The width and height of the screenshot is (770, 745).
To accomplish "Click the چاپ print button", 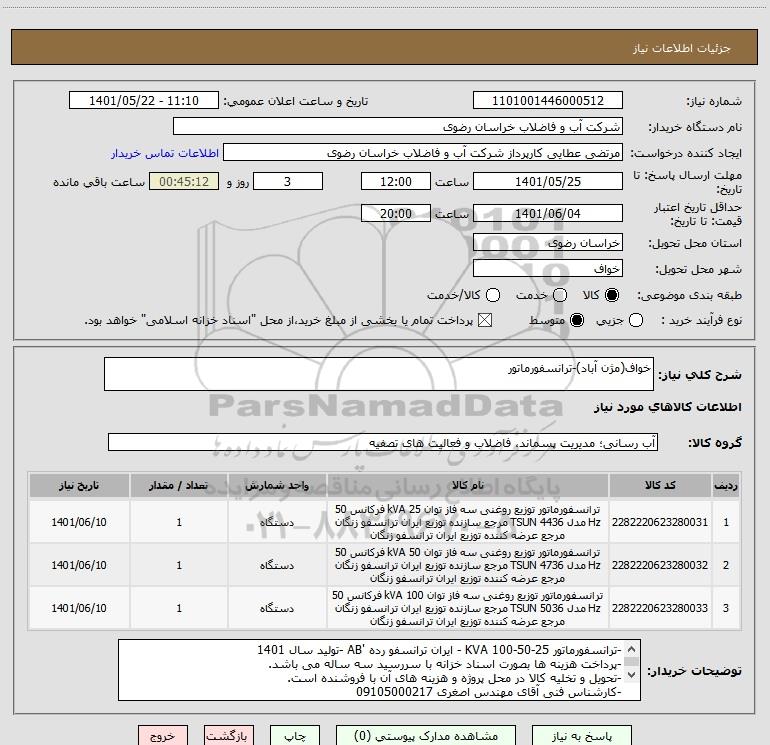I will pos(295,736).
